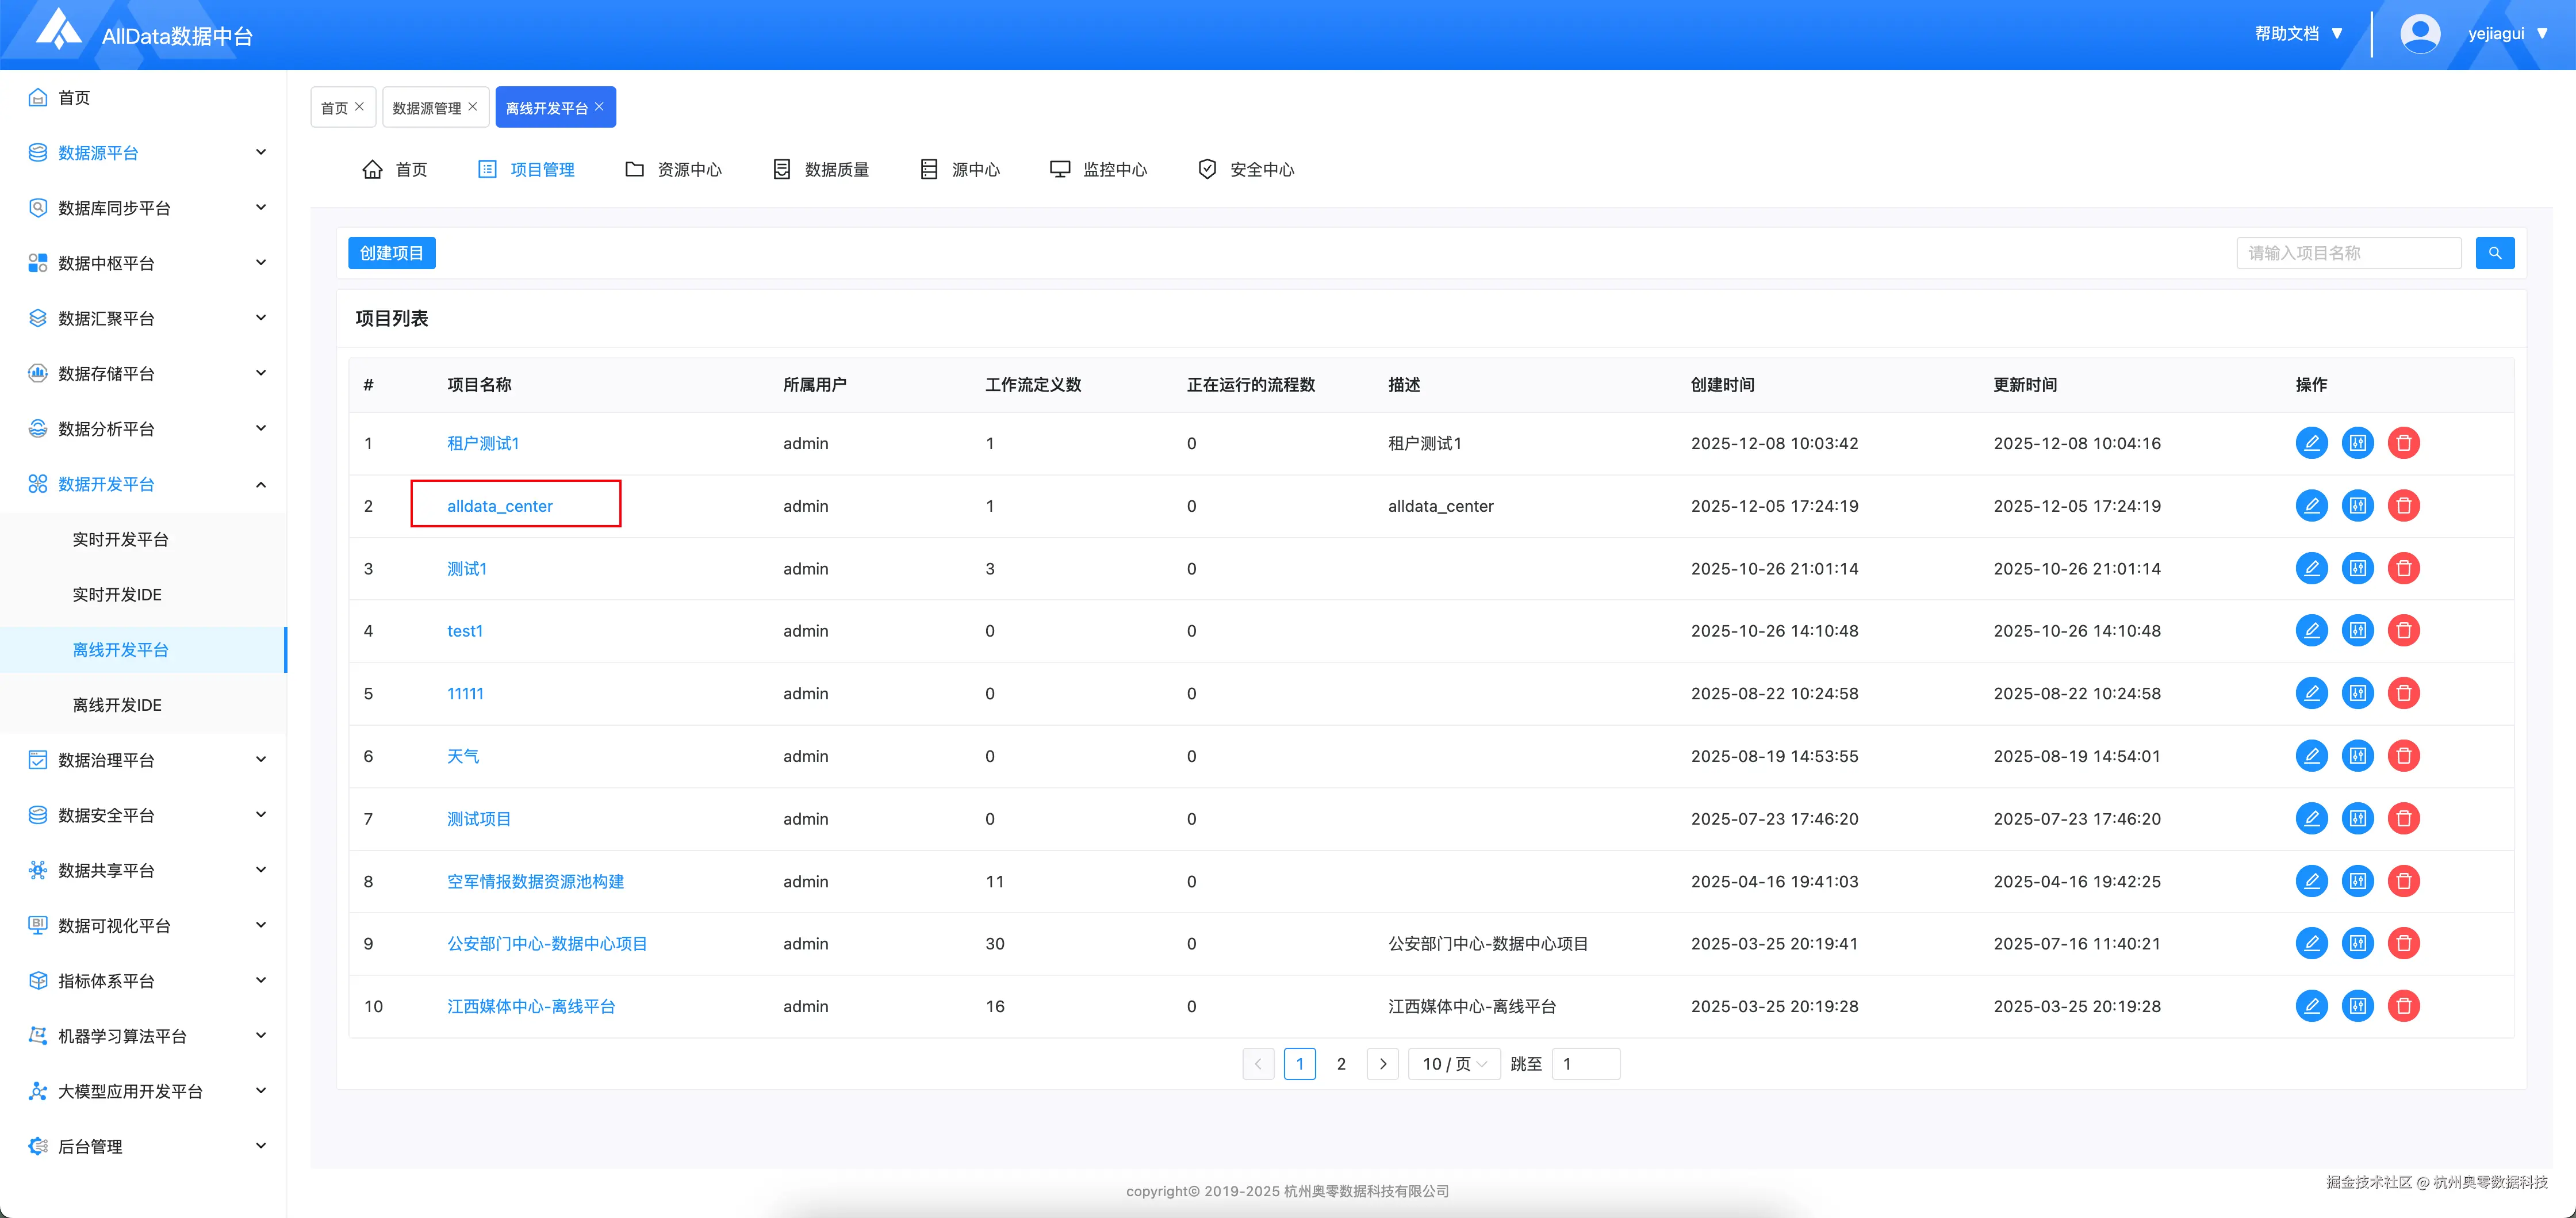Image resolution: width=2576 pixels, height=1218 pixels.
Task: Go to page 2 of project list
Action: click(1341, 1064)
